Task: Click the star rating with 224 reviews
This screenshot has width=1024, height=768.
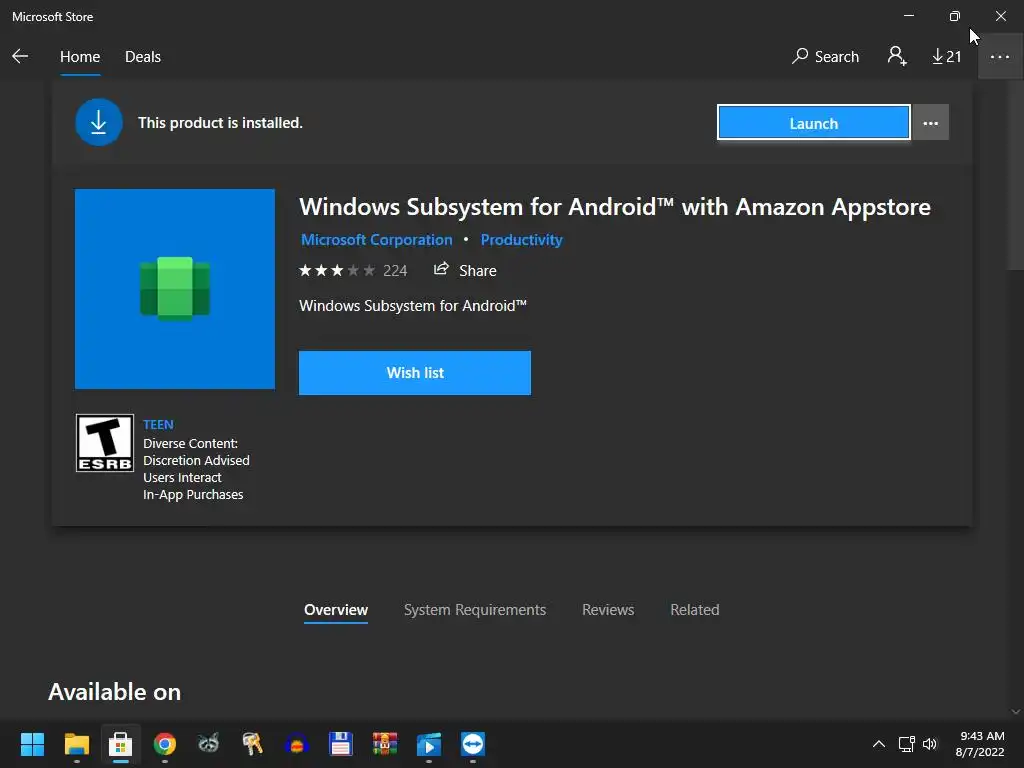Action: (353, 270)
